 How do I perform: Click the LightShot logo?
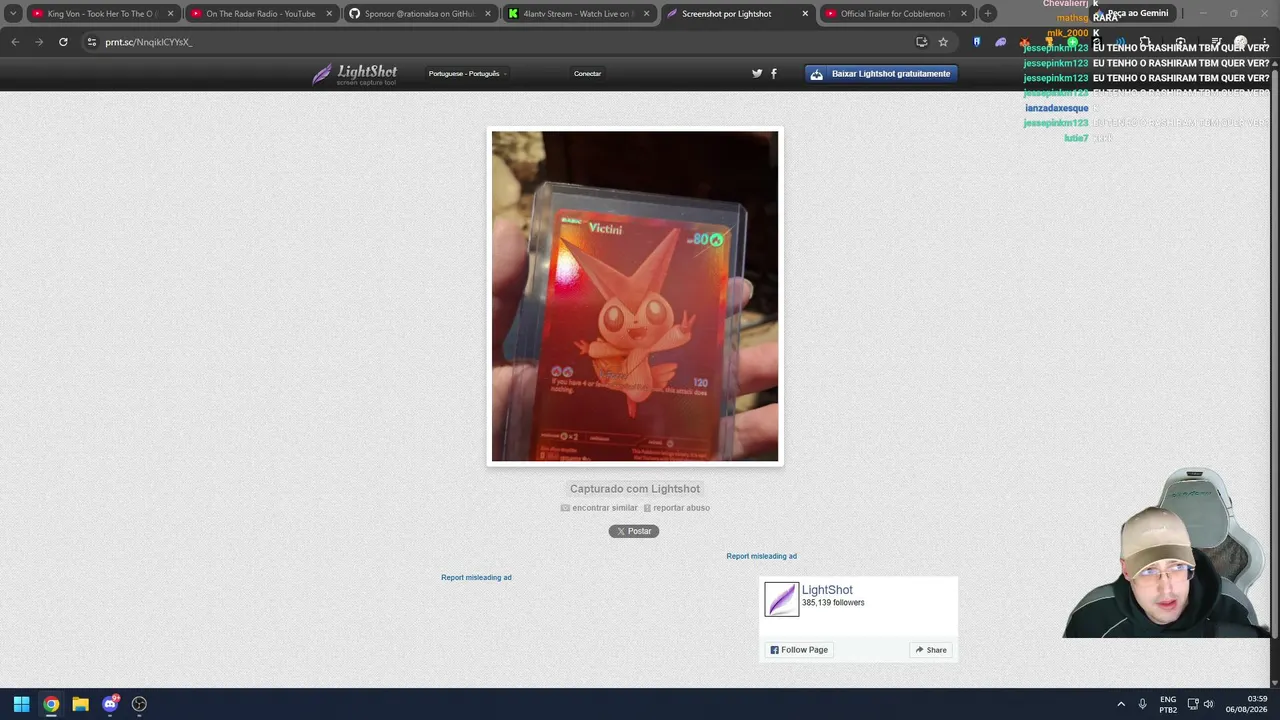355,74
